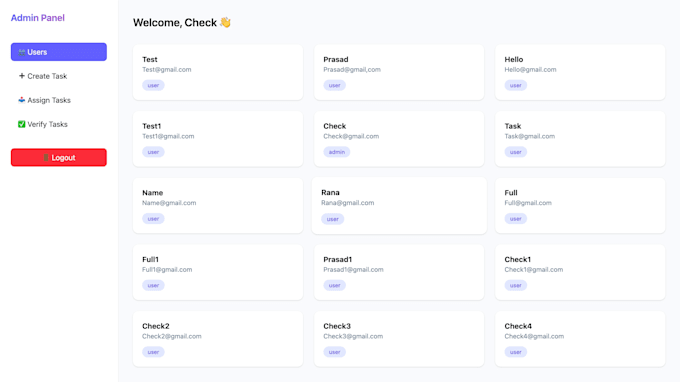Click the user badge on the Hello card
Screen dimensions: 680x382
[x=516, y=85]
